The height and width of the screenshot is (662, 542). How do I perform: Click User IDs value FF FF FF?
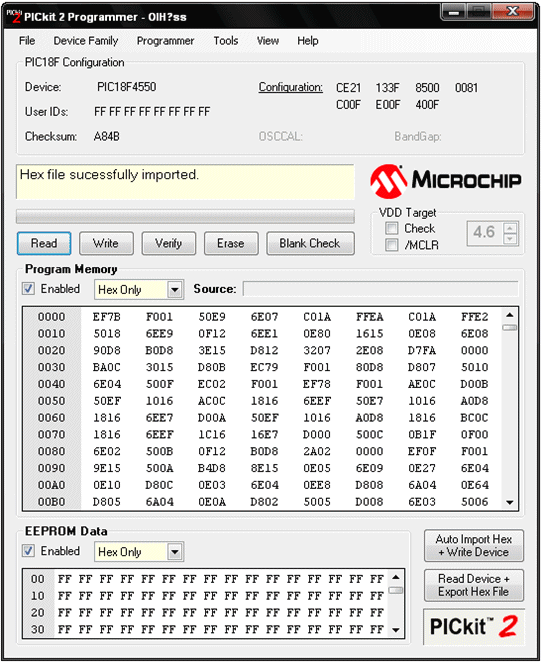point(152,112)
